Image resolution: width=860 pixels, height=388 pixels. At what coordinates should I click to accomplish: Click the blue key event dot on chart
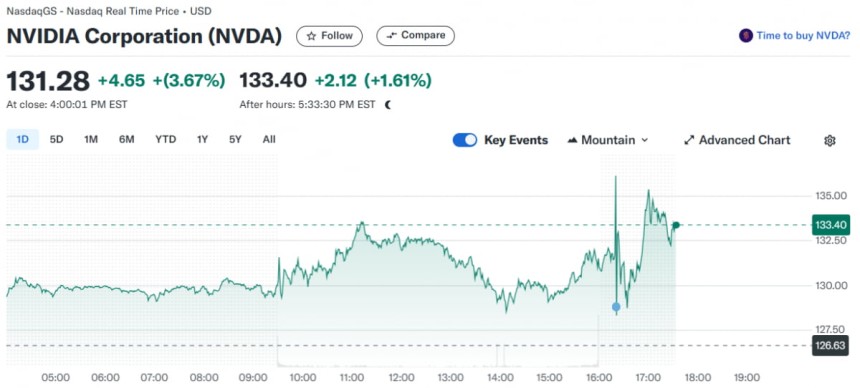tap(616, 307)
